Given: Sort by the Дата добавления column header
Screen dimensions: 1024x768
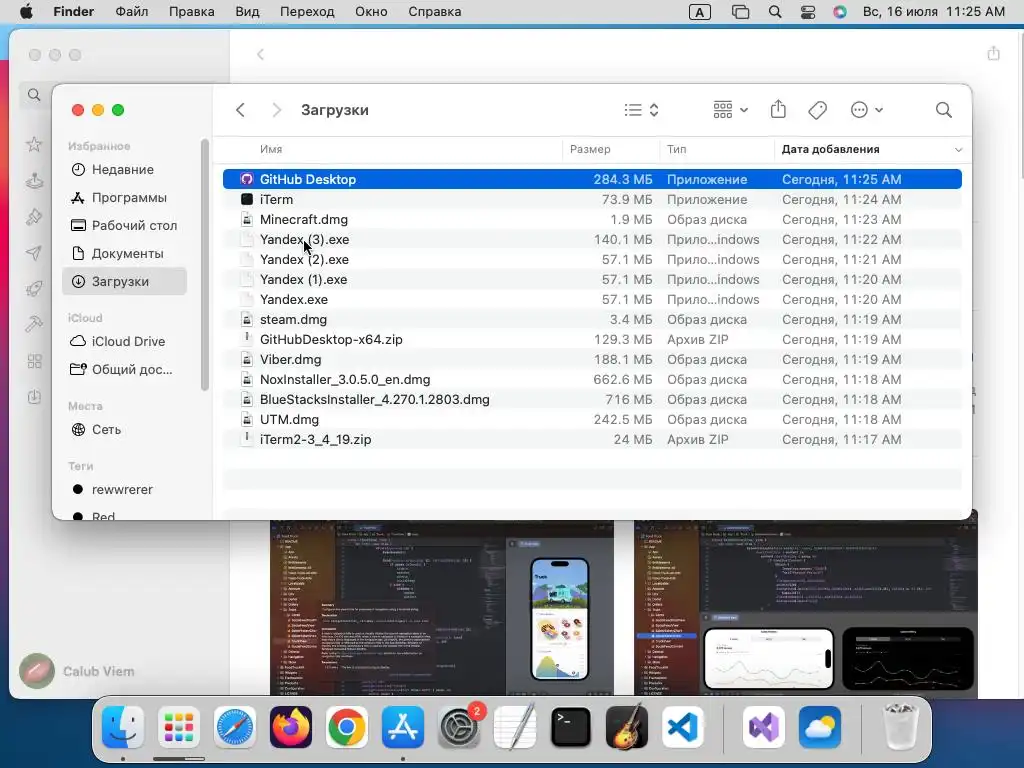Looking at the screenshot, I should (830, 149).
